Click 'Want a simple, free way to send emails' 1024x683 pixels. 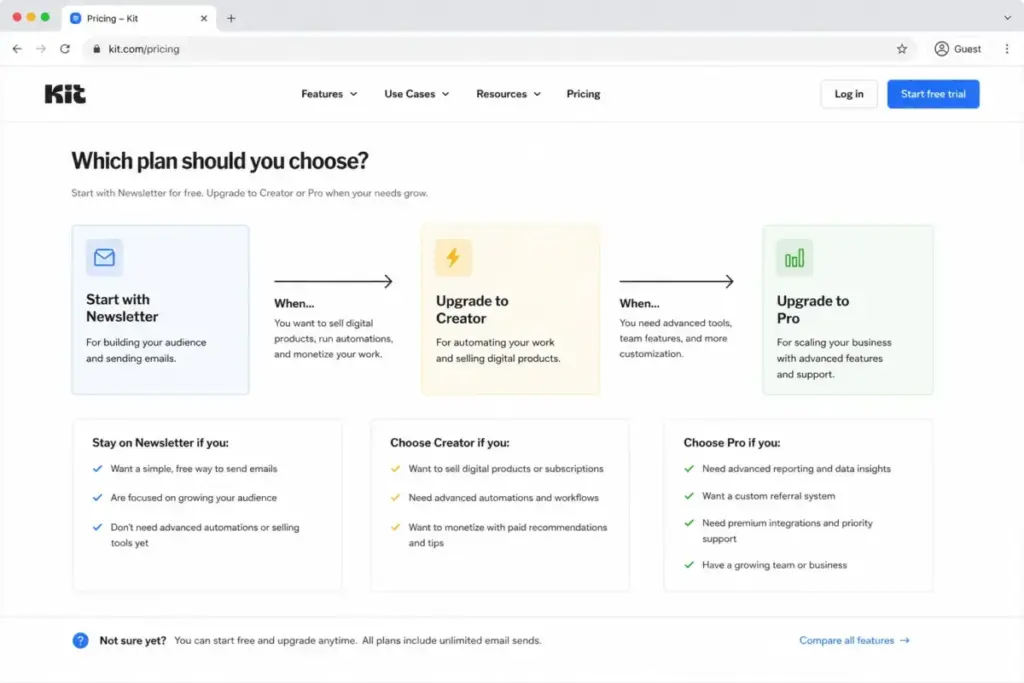193,469
